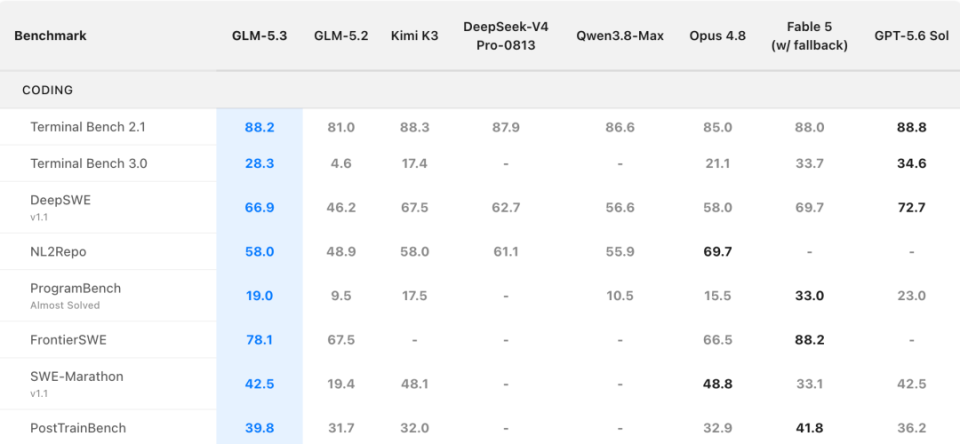The height and width of the screenshot is (444, 960).
Task: Select the SWE-Marathon row label
Action: coord(77,377)
